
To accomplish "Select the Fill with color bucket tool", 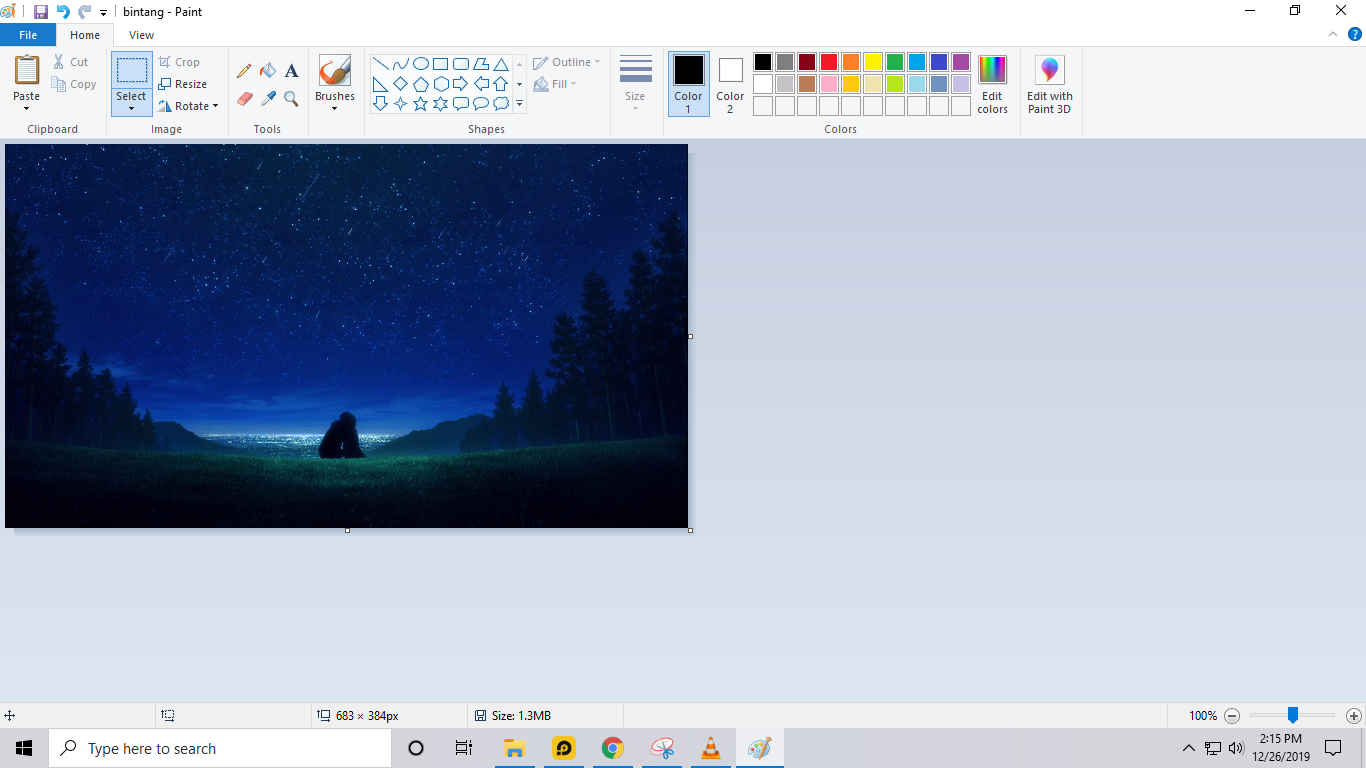I will coord(267,71).
